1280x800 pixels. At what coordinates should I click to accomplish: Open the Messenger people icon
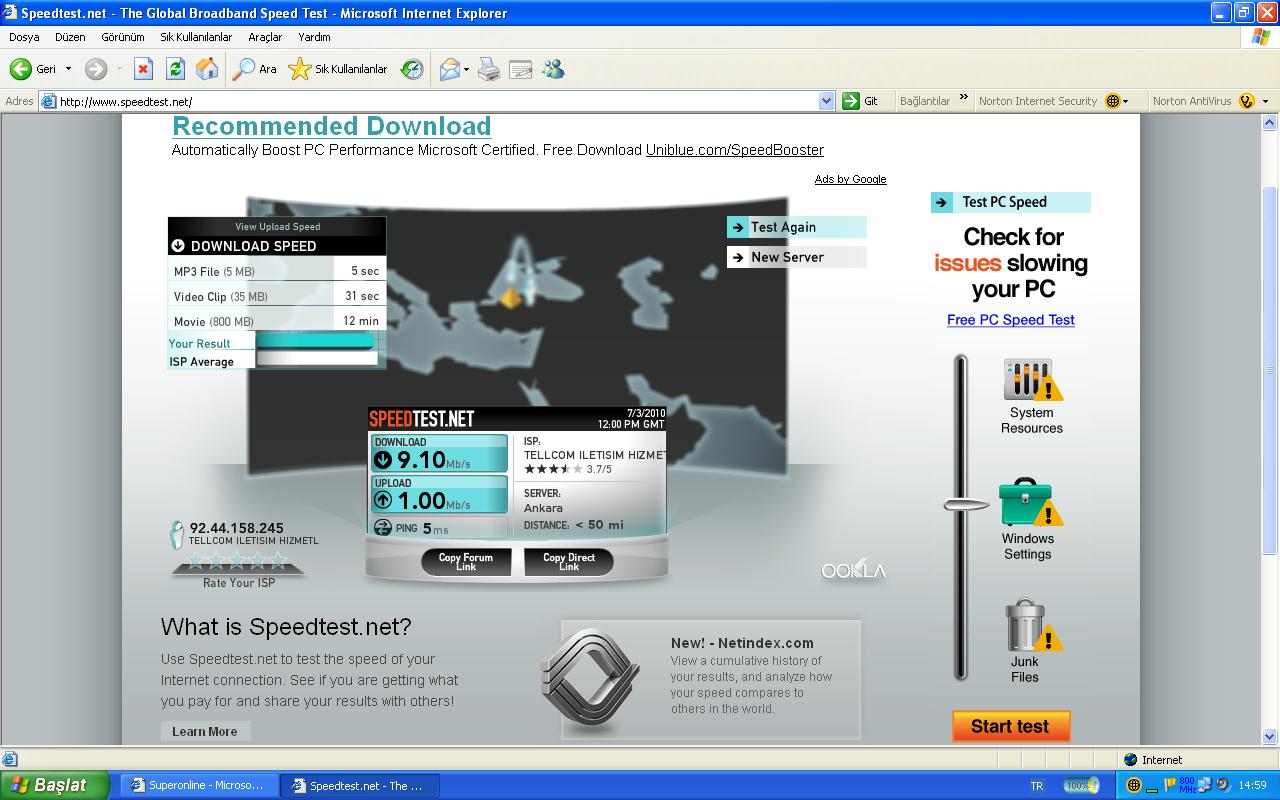[553, 69]
